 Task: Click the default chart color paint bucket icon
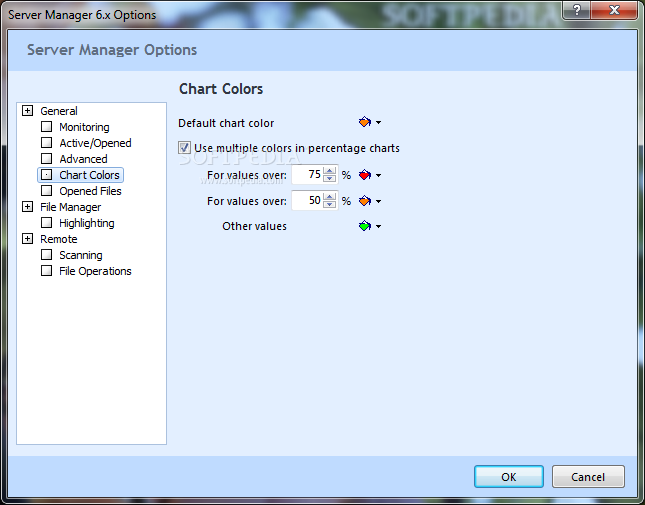click(x=364, y=122)
